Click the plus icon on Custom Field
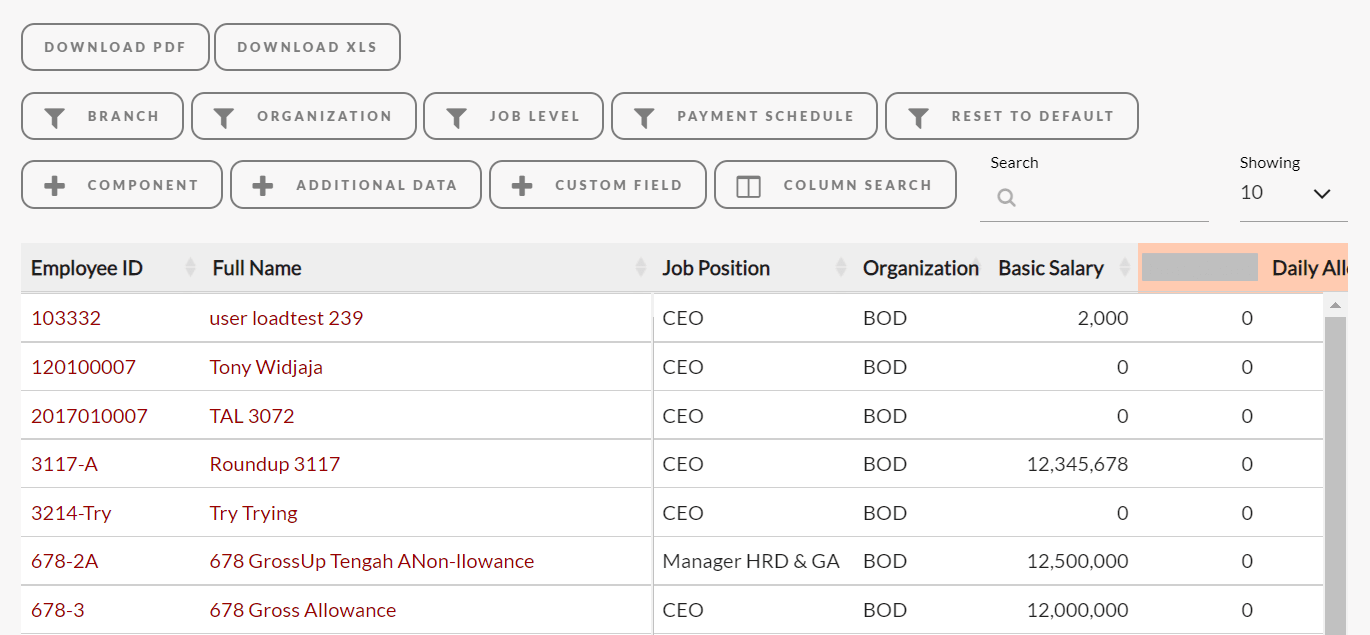 pos(522,186)
